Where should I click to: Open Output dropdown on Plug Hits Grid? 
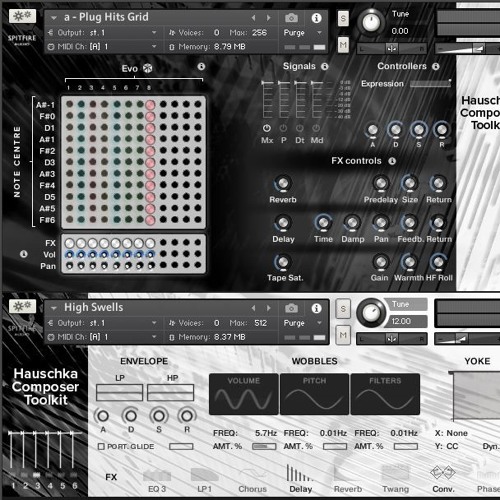(x=154, y=33)
